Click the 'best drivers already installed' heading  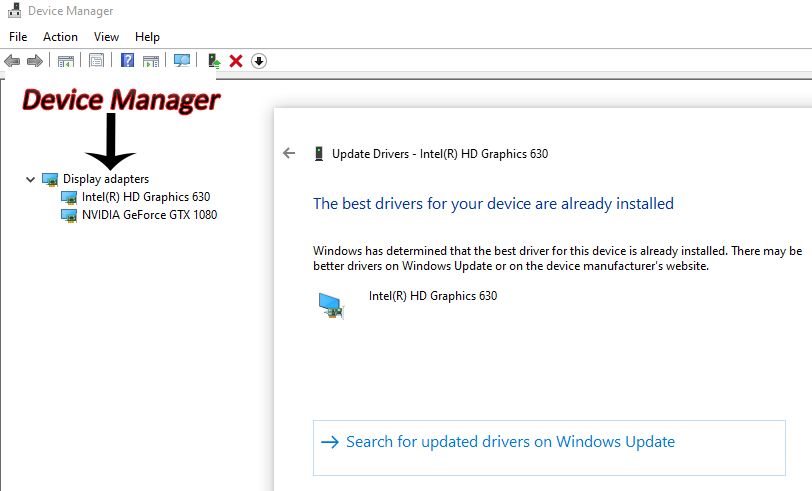coord(493,204)
